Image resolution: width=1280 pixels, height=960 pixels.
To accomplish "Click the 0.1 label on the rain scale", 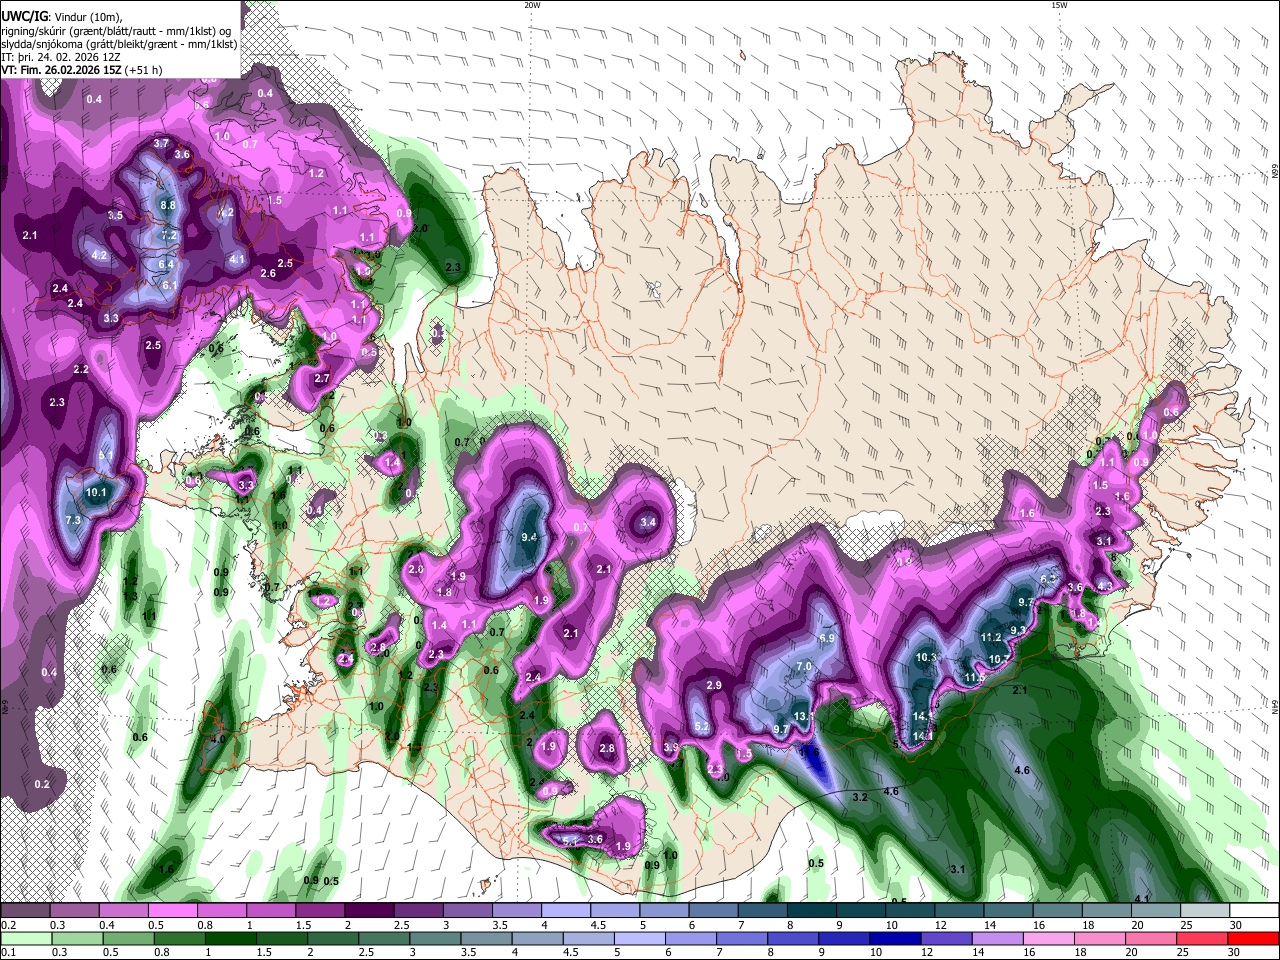I will 8,952.
